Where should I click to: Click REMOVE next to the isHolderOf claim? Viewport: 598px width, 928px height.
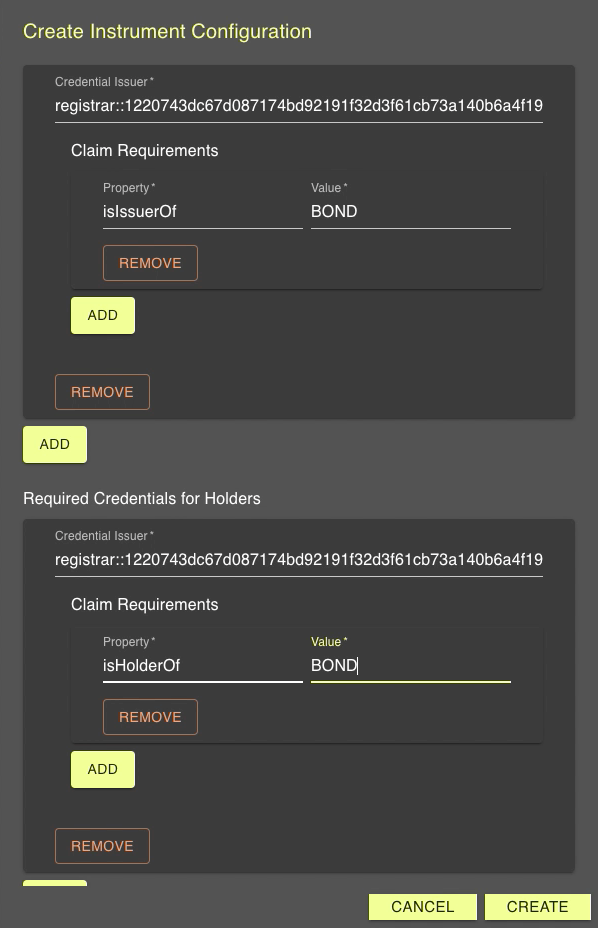coord(150,717)
